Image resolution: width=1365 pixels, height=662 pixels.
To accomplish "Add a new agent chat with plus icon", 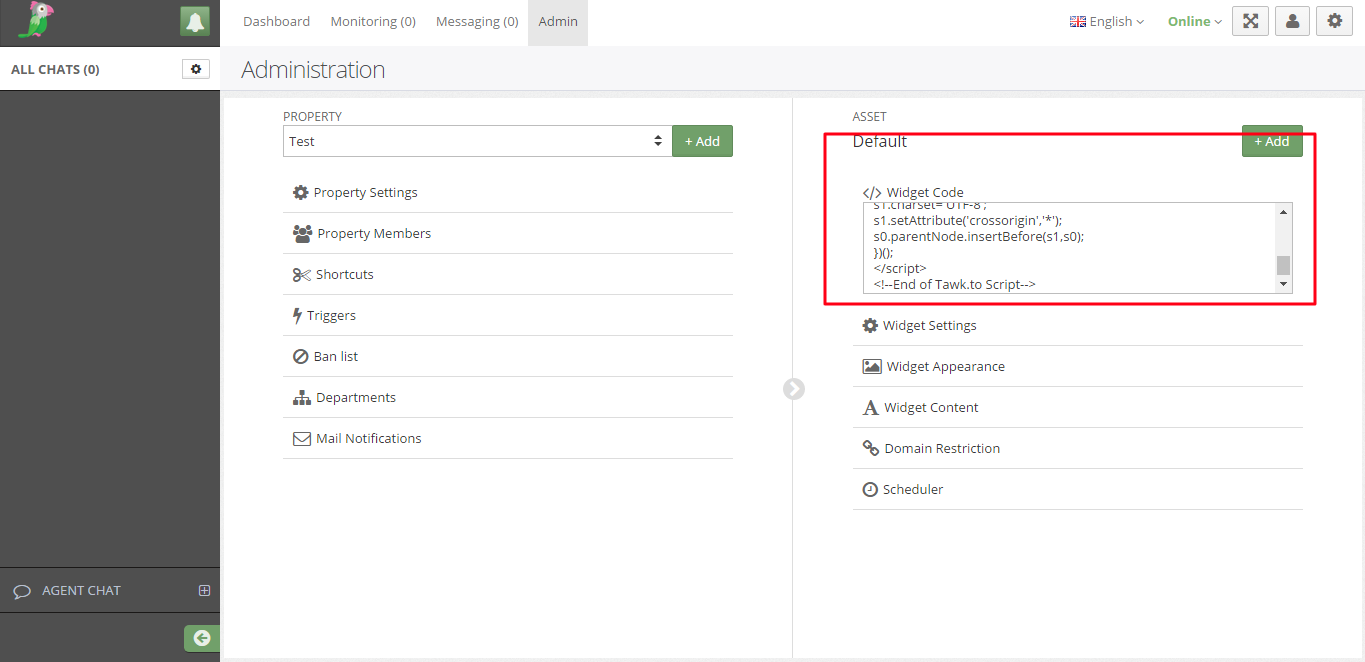I will click(204, 590).
